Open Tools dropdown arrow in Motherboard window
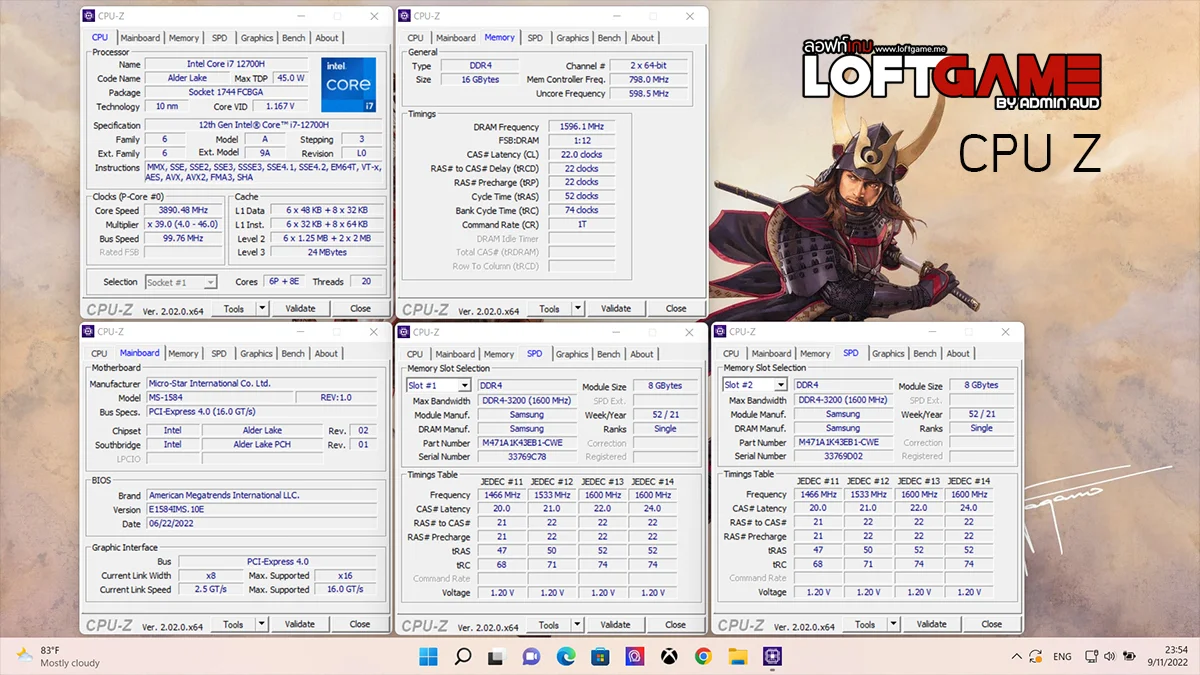 point(263,624)
